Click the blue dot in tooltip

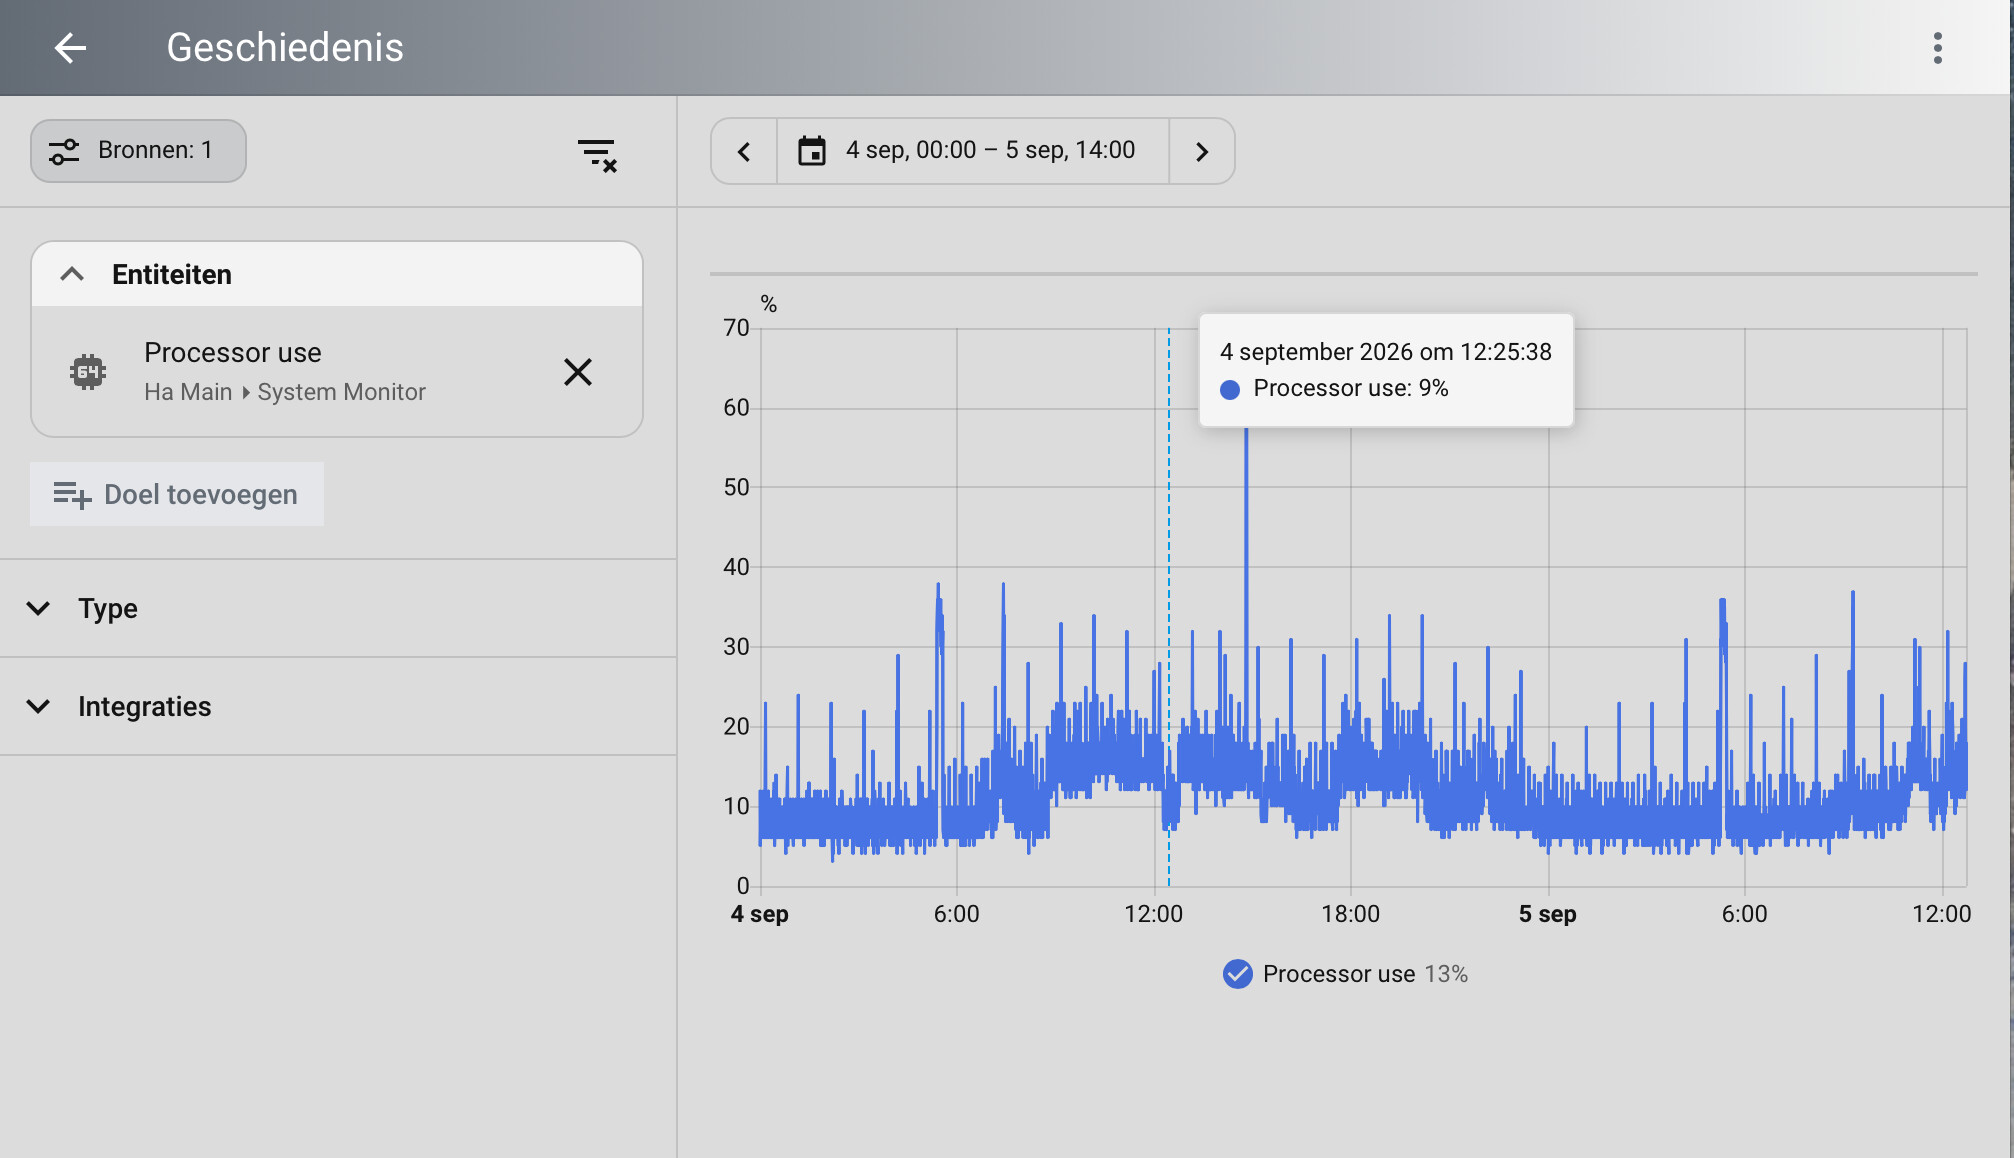(x=1230, y=389)
